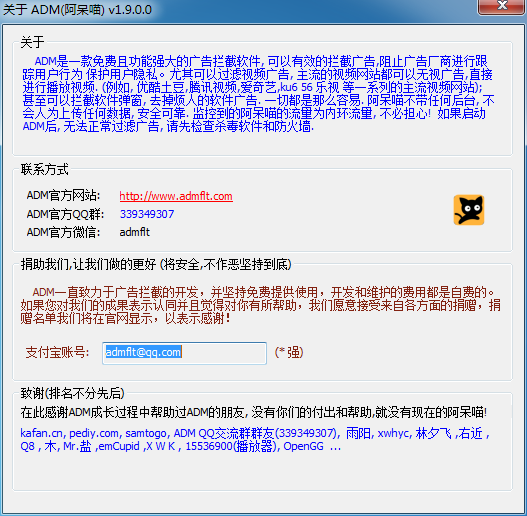The height and width of the screenshot is (516, 527).
Task: Click the 支付宝账号 label
Action: [57, 353]
